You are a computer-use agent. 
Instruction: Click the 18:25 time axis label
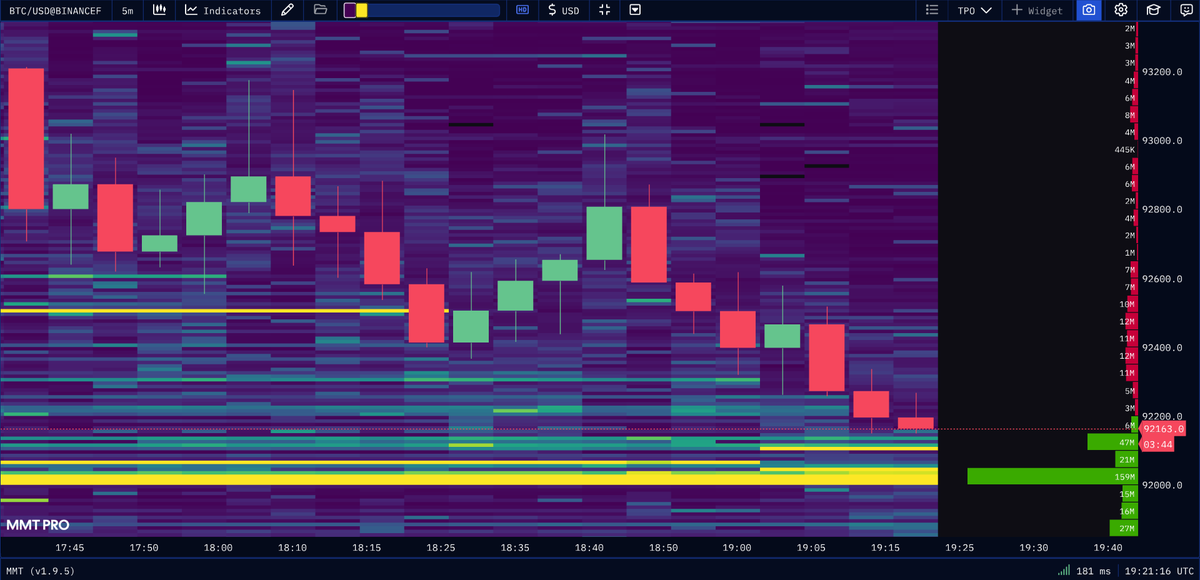[x=440, y=548]
